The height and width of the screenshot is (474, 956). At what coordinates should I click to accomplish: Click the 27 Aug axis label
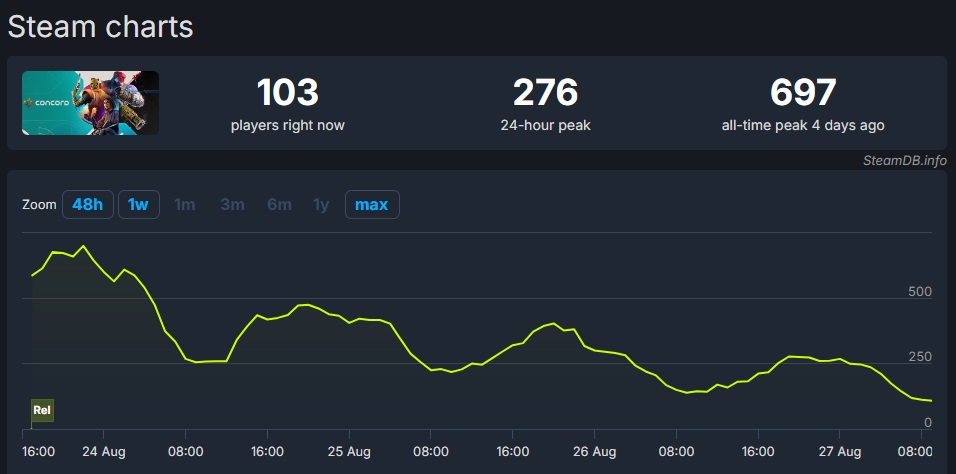coord(840,452)
